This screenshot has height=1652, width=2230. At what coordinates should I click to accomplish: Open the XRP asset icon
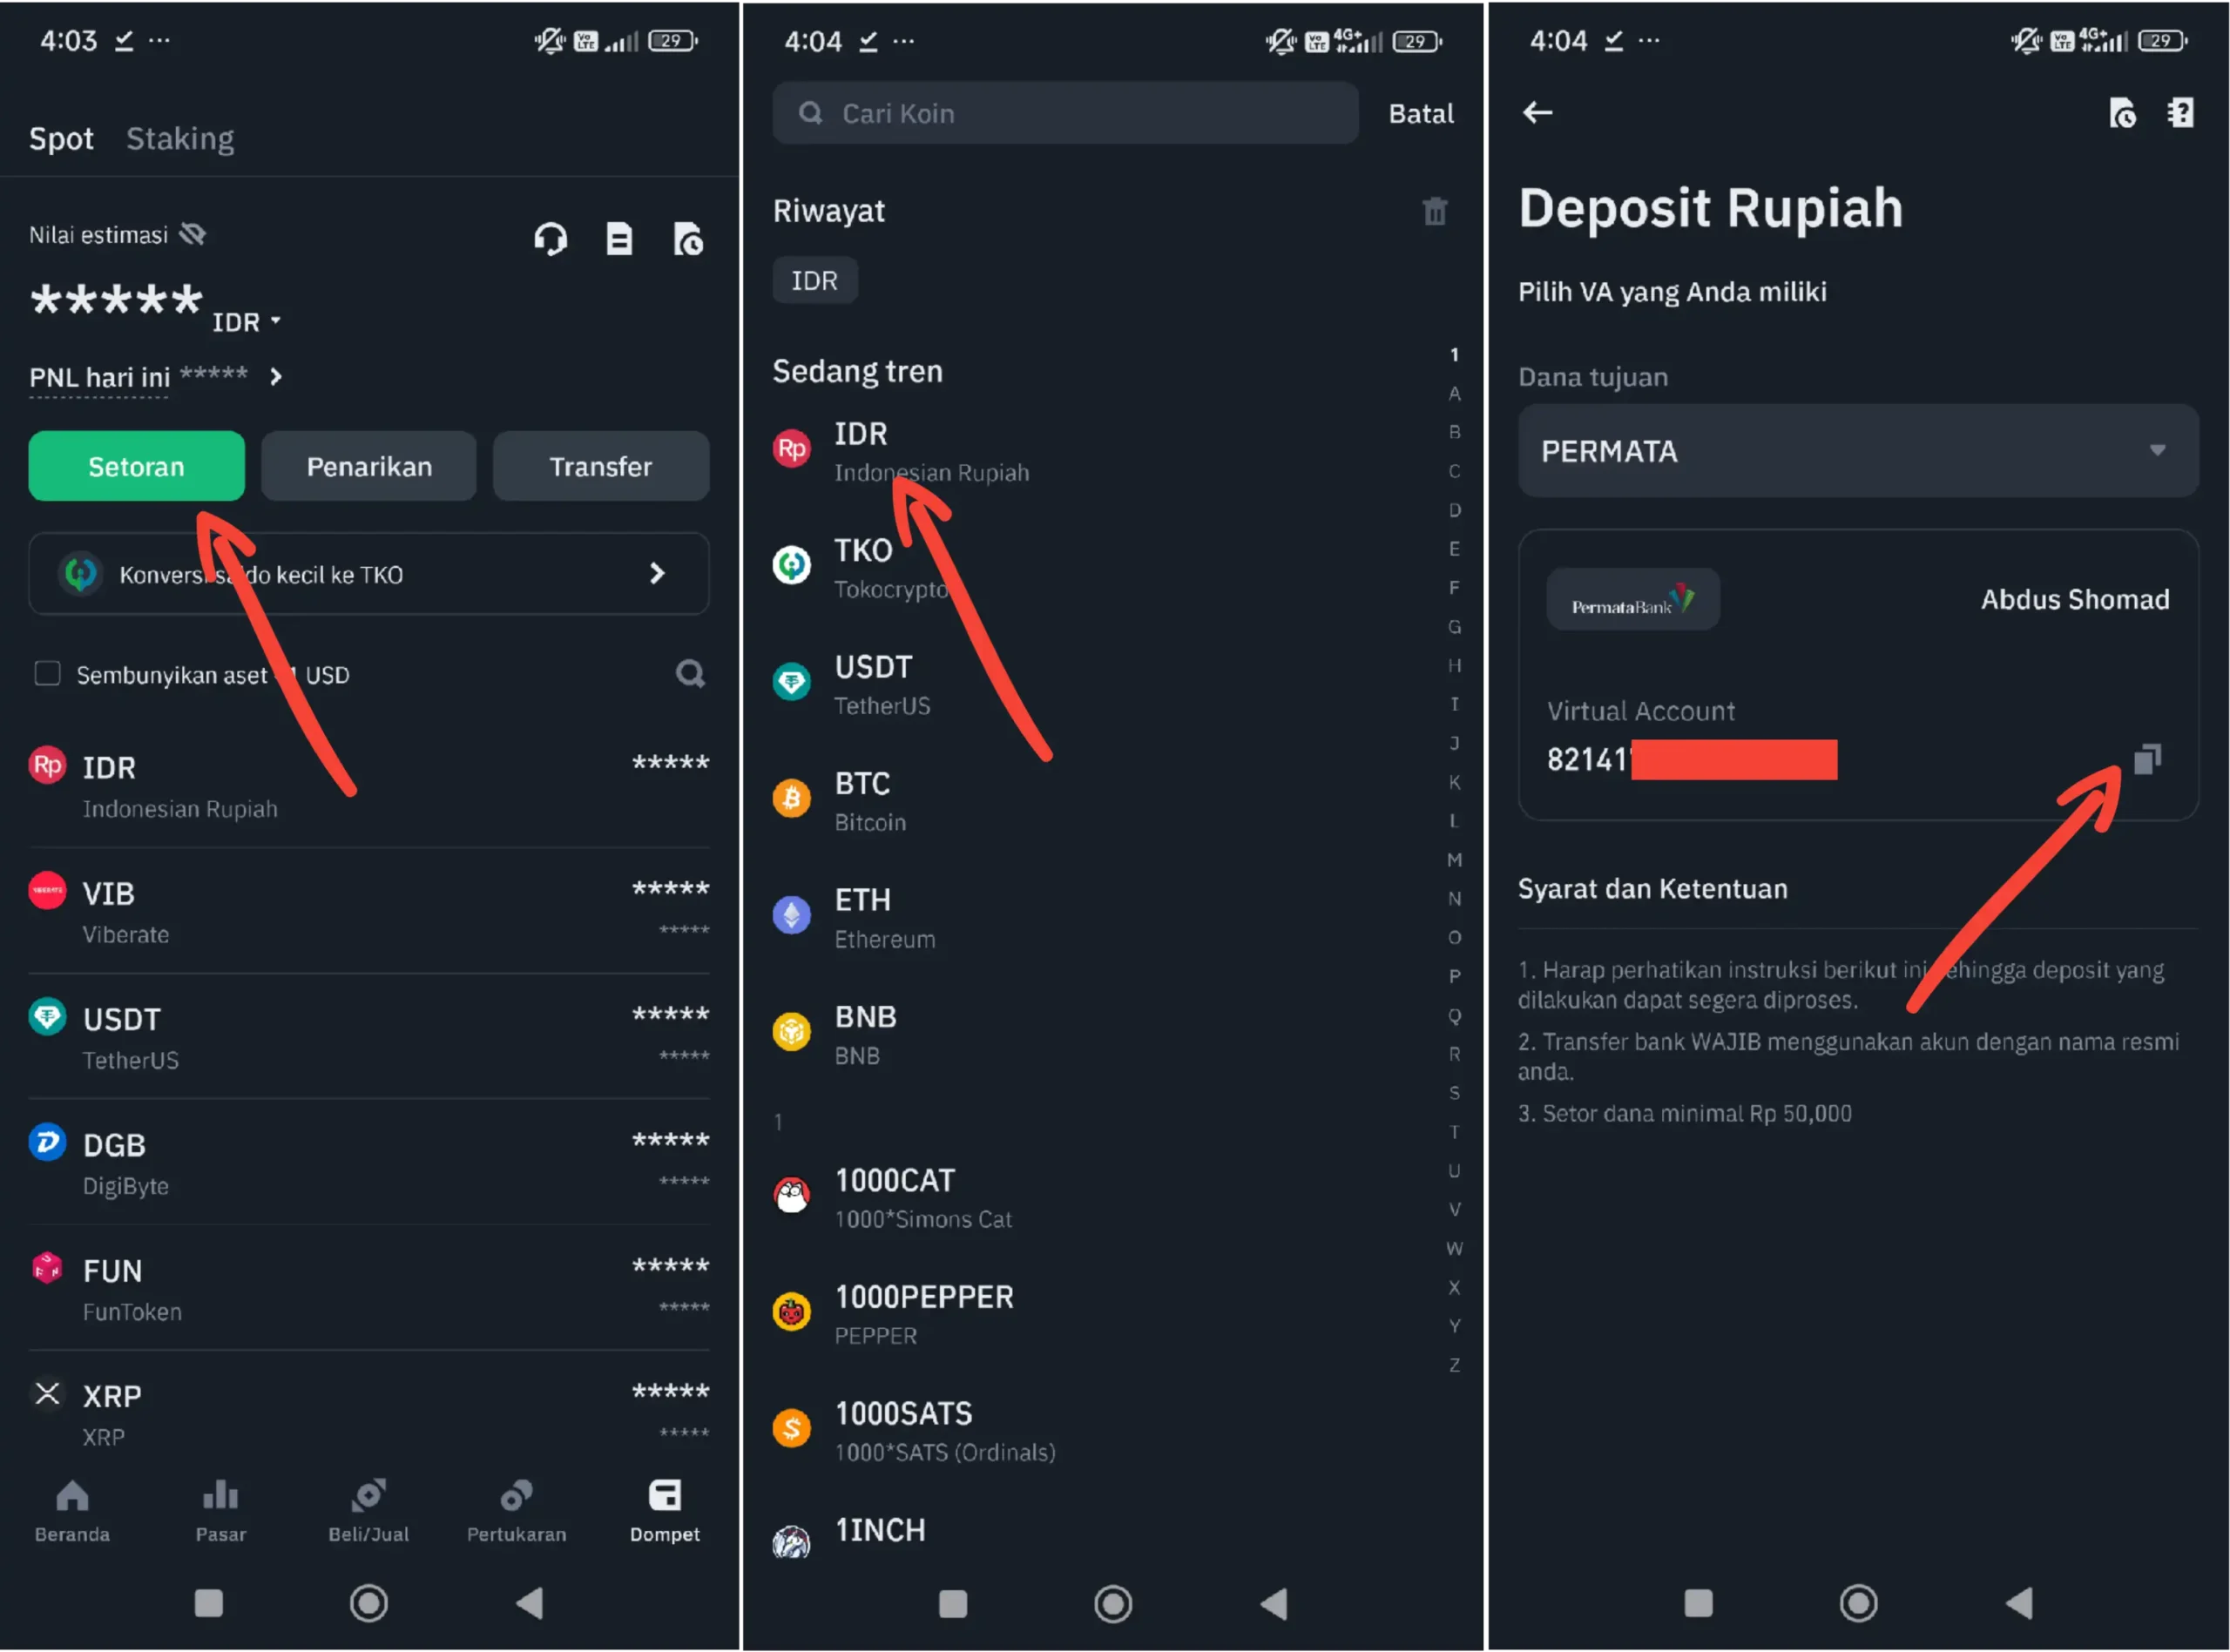point(47,1394)
